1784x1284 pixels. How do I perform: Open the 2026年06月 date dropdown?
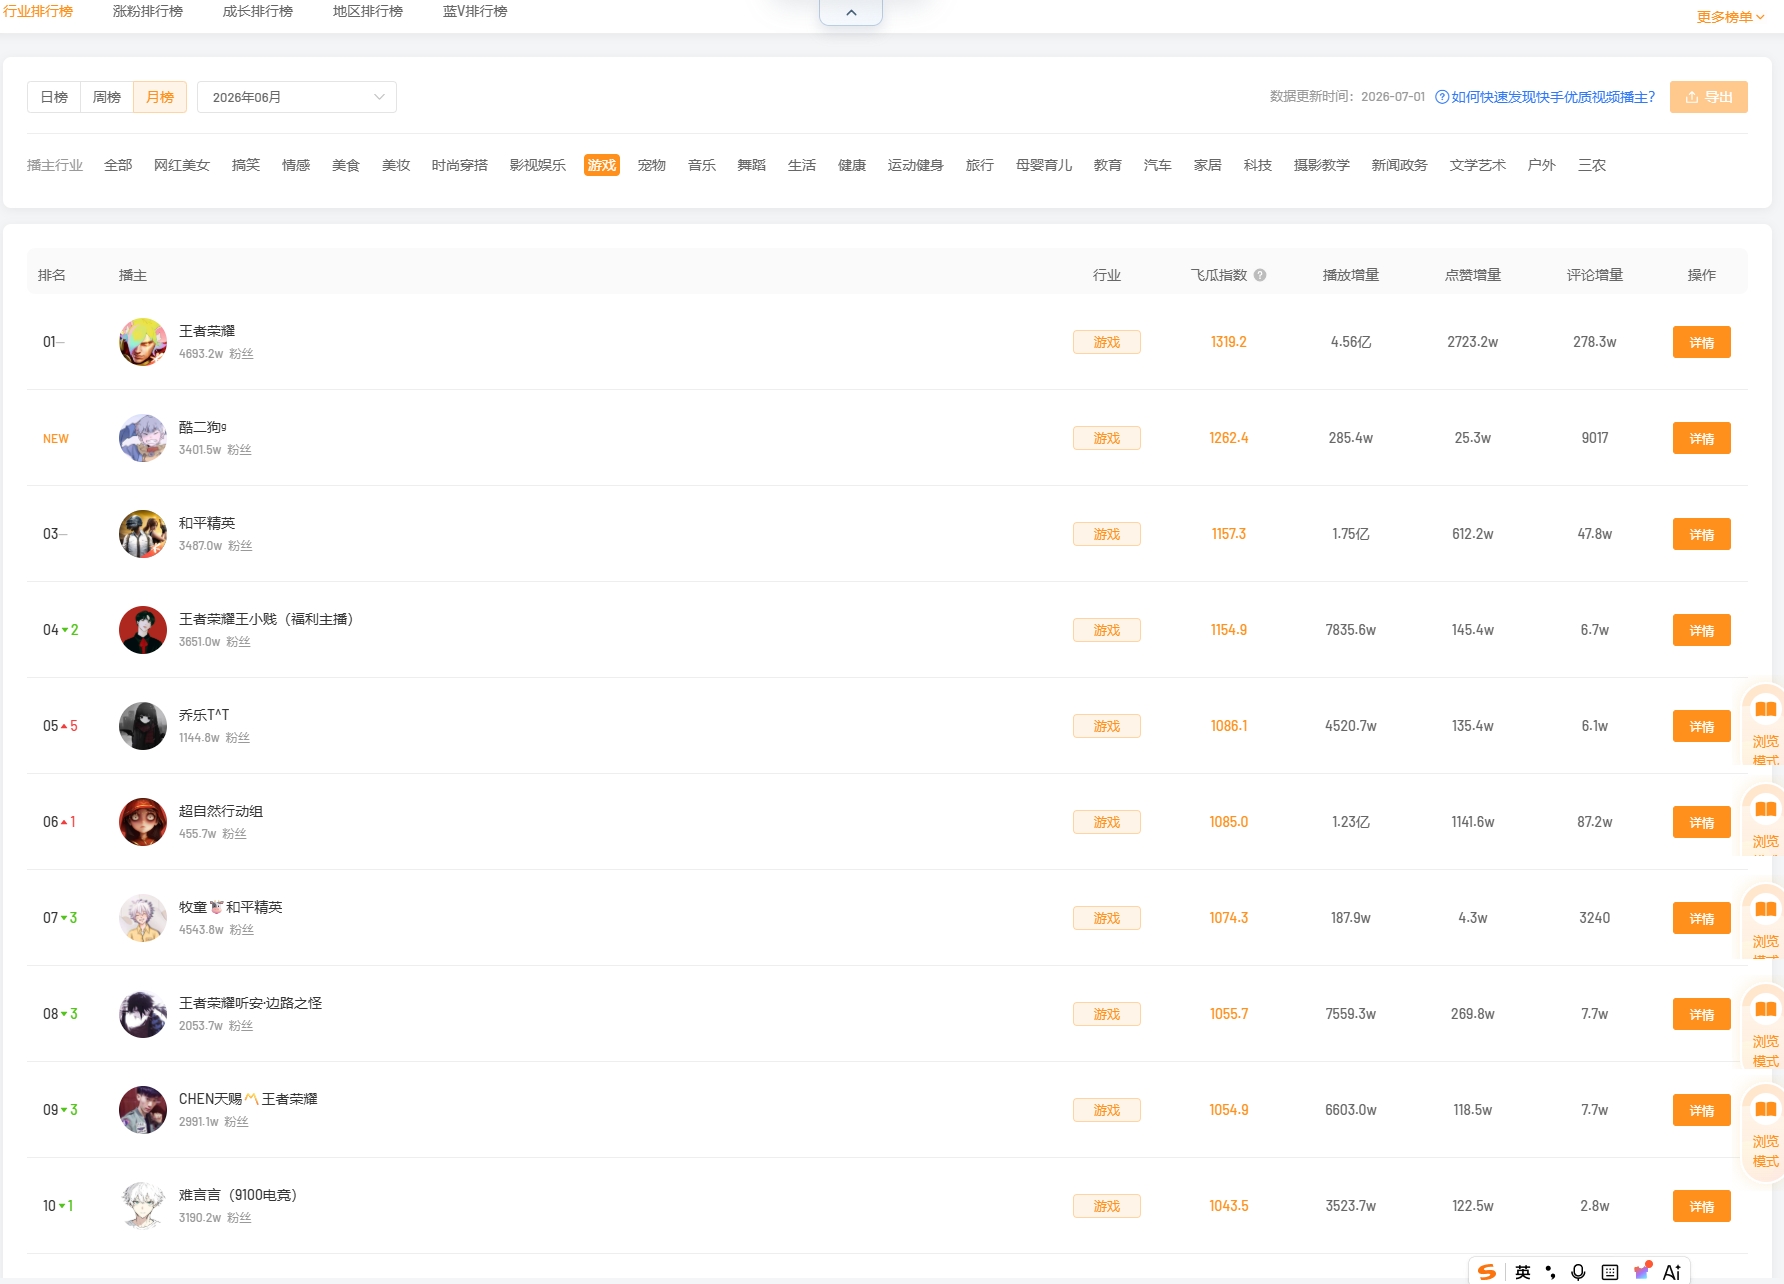[297, 97]
